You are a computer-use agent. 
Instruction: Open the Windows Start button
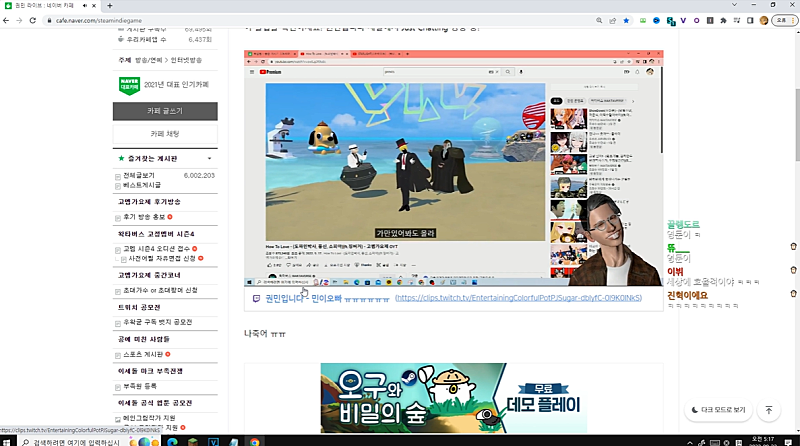click(x=7, y=442)
